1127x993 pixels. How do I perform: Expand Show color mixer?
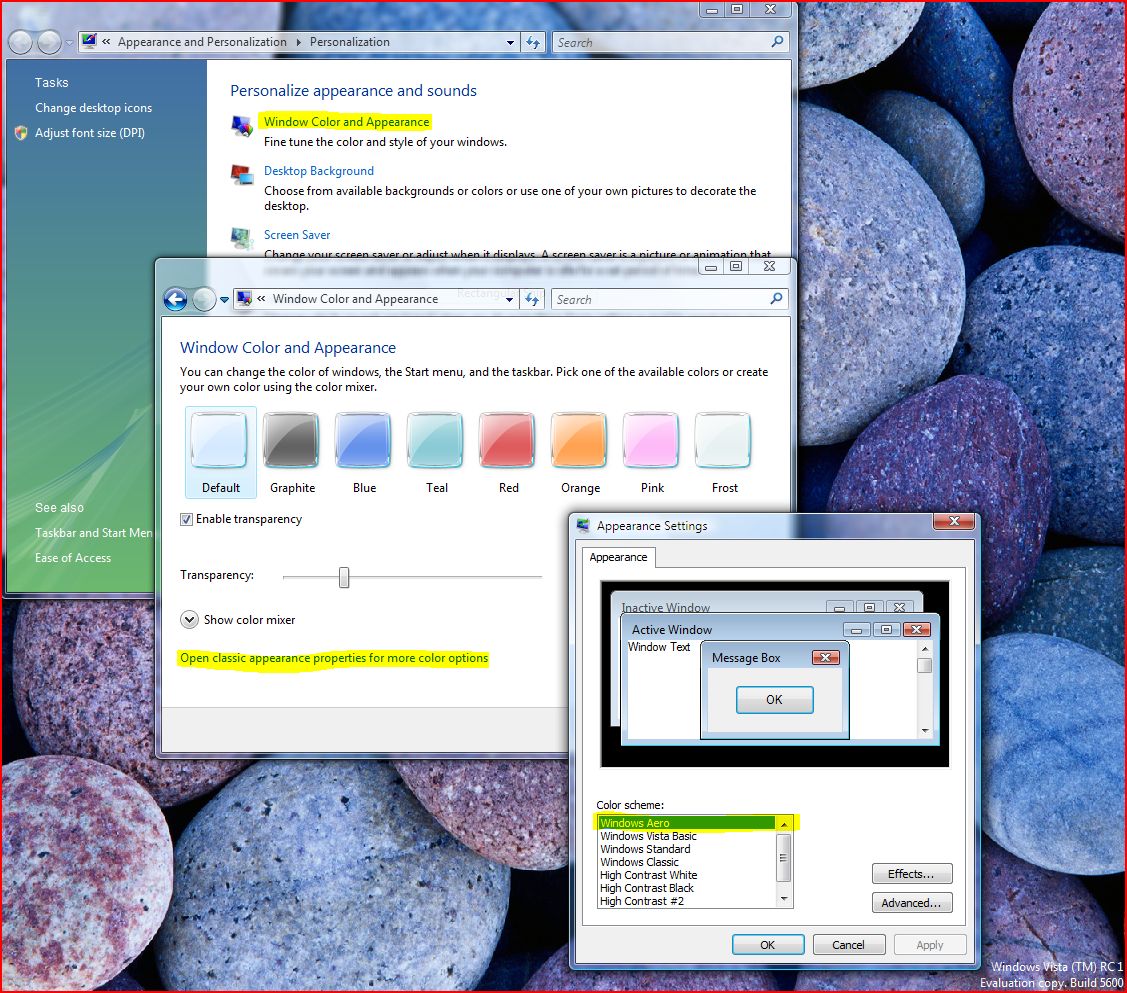pos(189,619)
